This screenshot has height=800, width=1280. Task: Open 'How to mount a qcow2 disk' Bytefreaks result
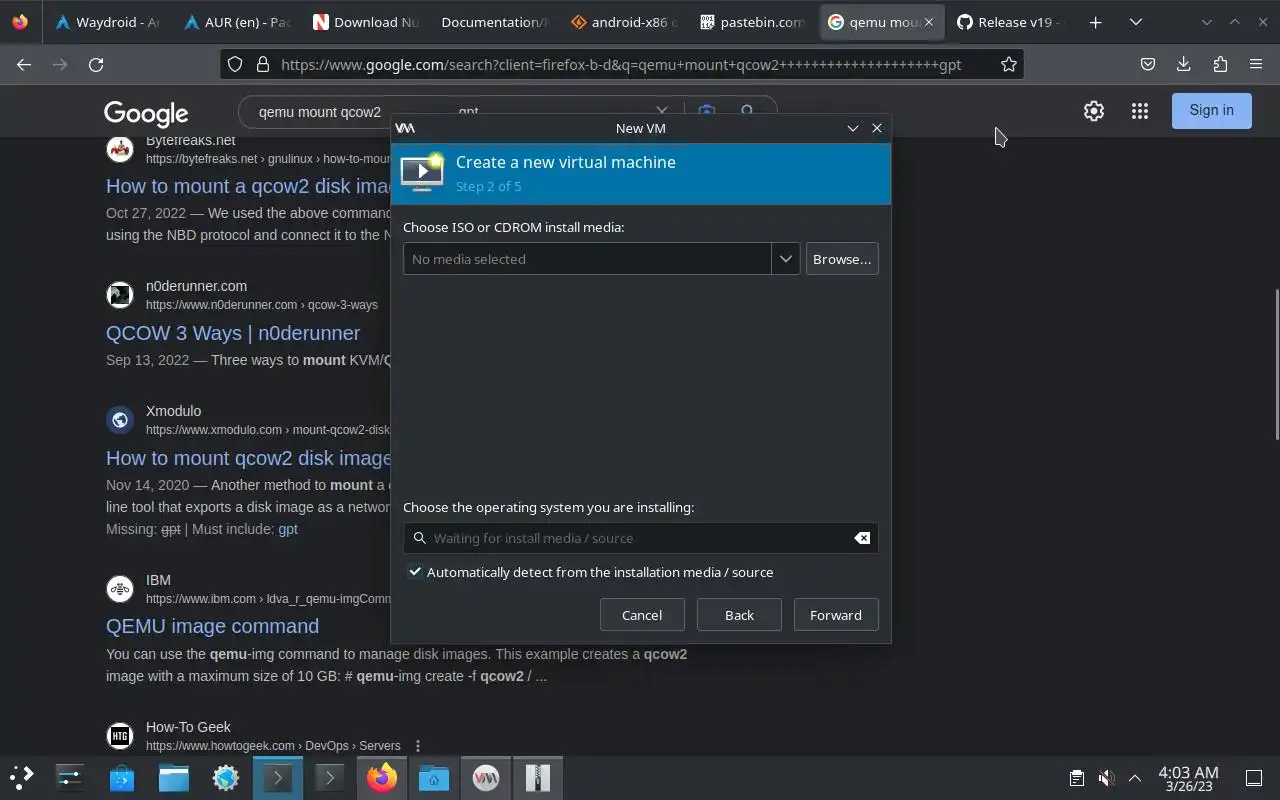pyautogui.click(x=249, y=186)
